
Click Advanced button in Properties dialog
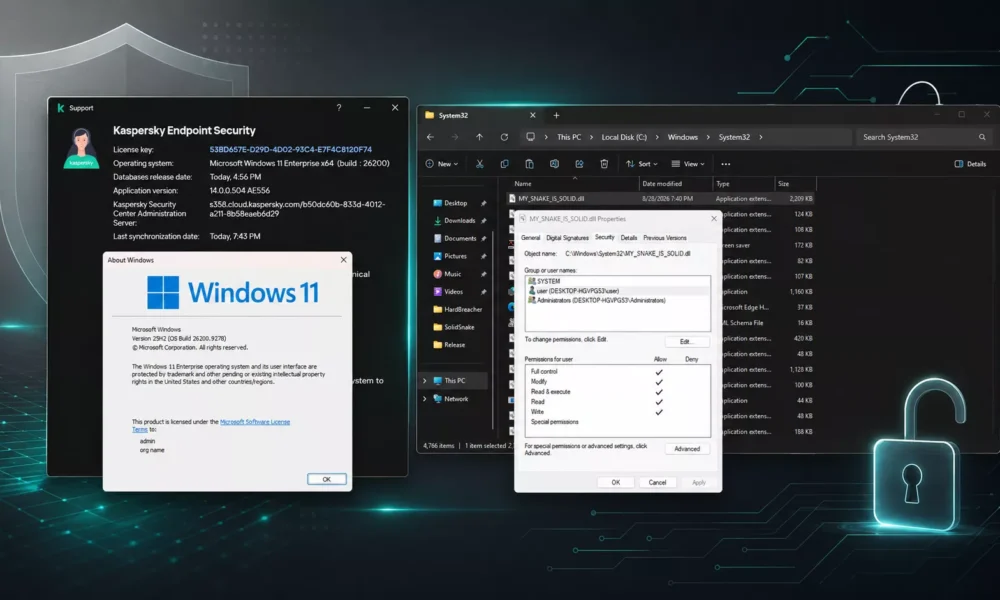(687, 449)
